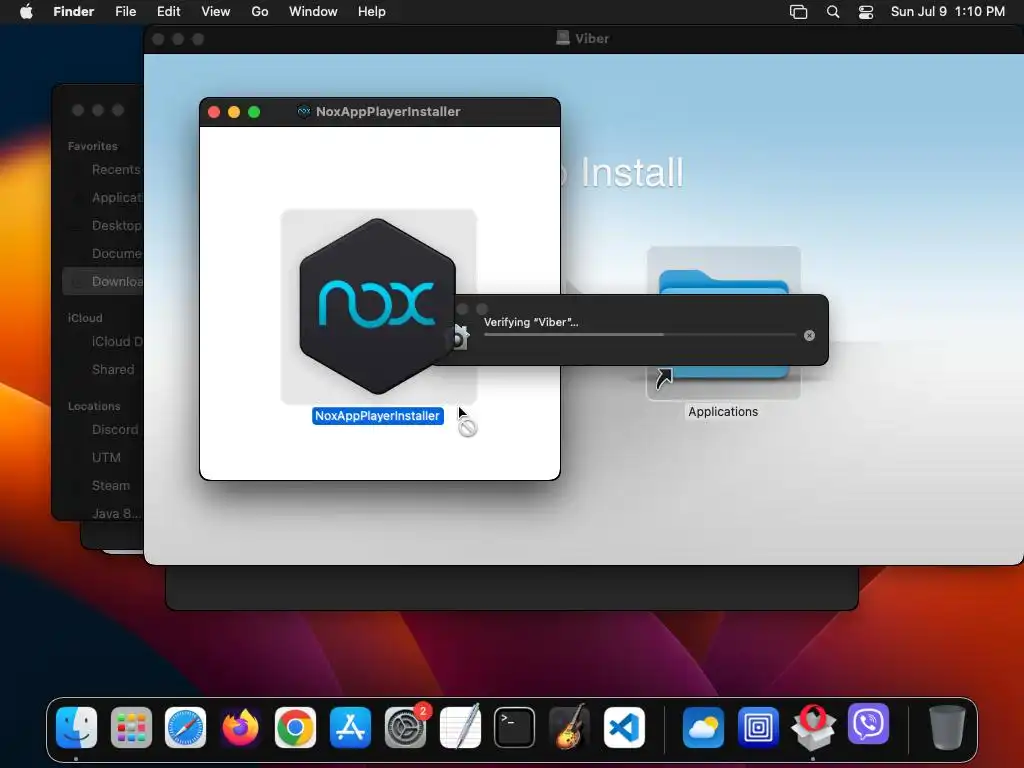
Task: Open the blue concentric squares app in Dock
Action: coord(758,728)
